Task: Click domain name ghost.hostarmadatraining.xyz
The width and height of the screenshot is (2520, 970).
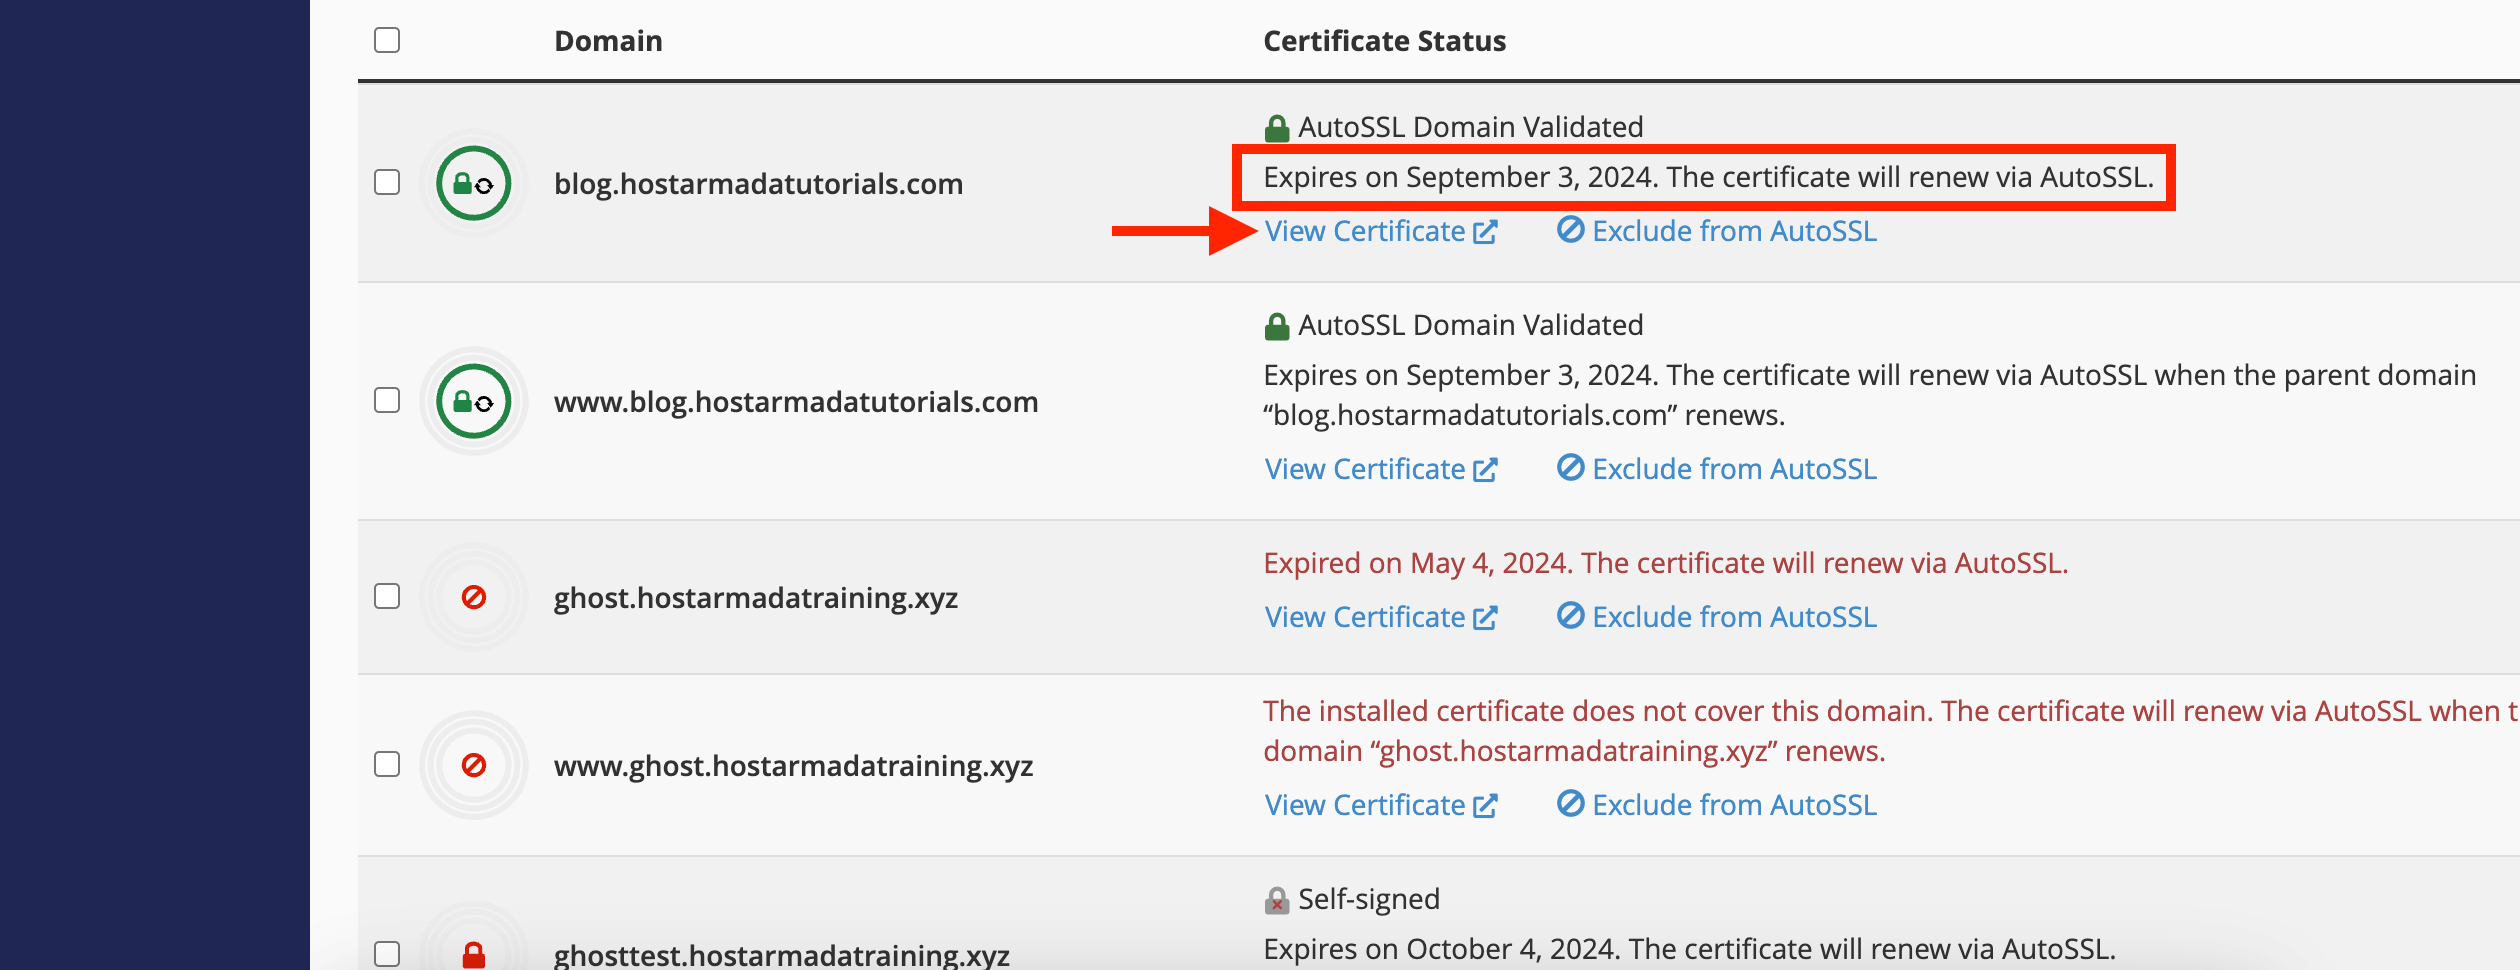Action: 756,598
